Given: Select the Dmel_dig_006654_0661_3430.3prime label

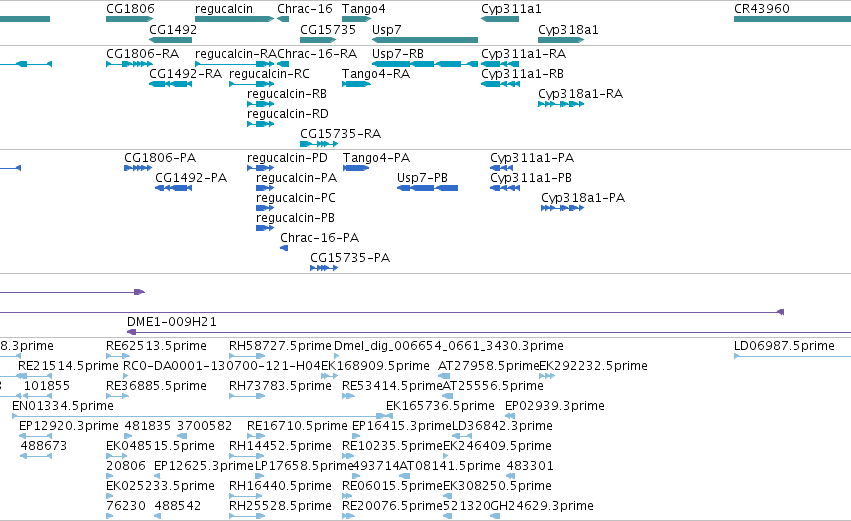Looking at the screenshot, I should (x=449, y=346).
